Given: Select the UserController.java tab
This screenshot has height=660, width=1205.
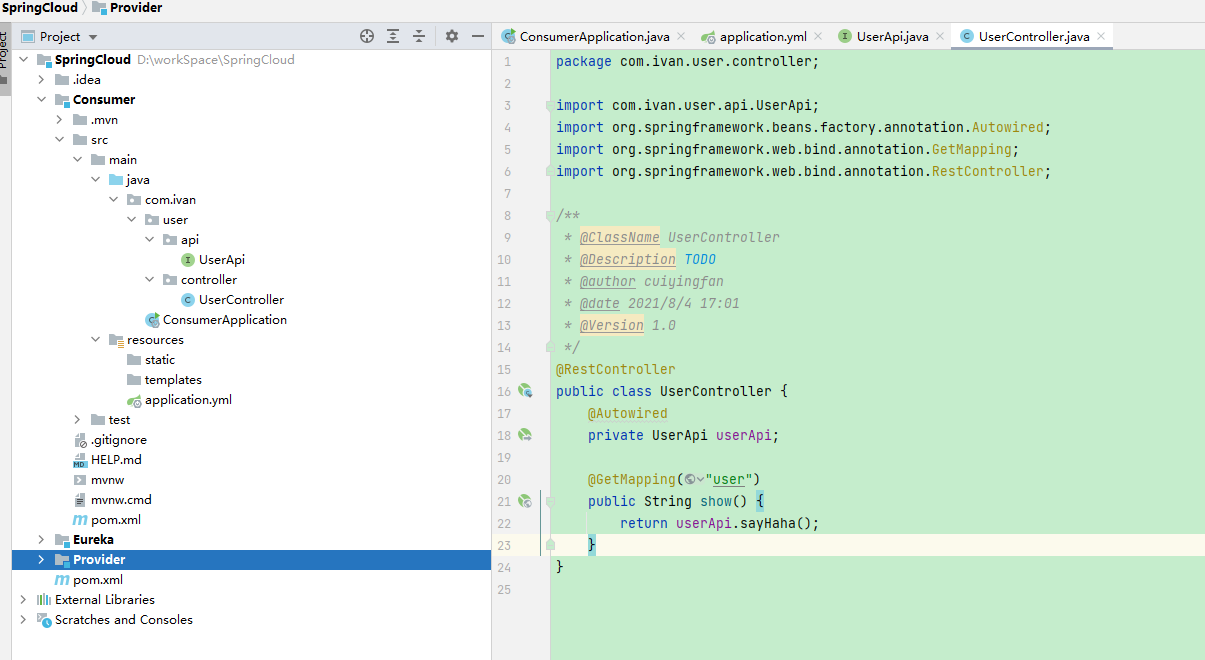Looking at the screenshot, I should click(x=1033, y=36).
